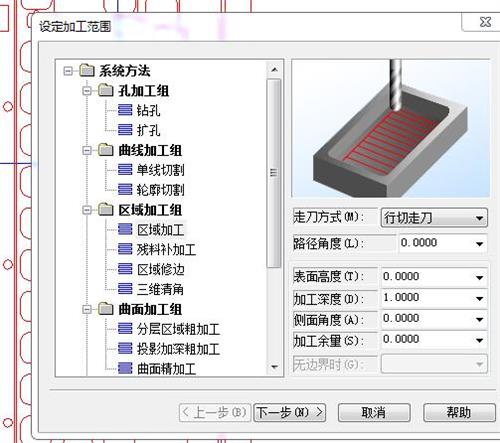Open the 走刀方式 dropdown
The height and width of the screenshot is (443, 500).
point(434,218)
